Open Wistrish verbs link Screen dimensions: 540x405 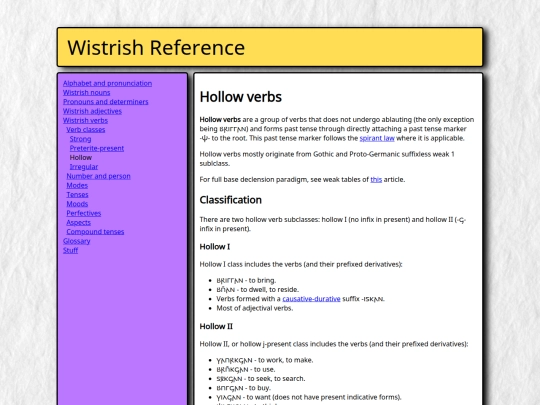pyautogui.click(x=85, y=121)
